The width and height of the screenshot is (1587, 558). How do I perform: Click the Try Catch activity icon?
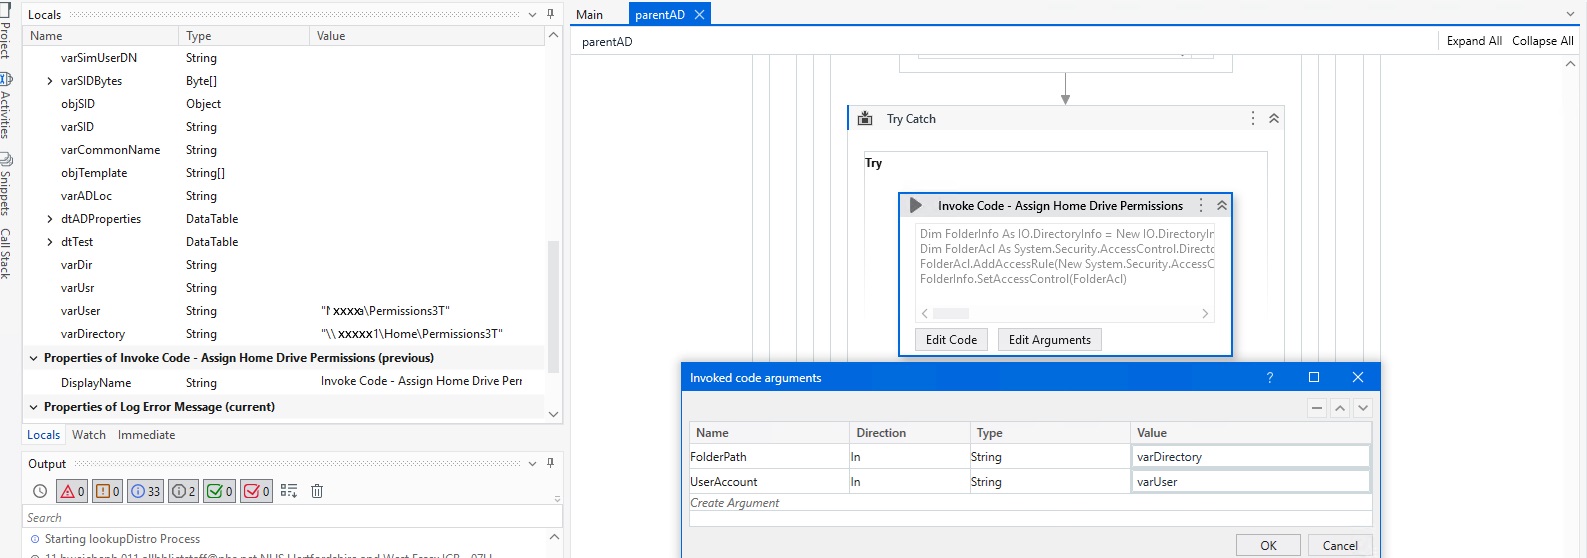tap(865, 118)
